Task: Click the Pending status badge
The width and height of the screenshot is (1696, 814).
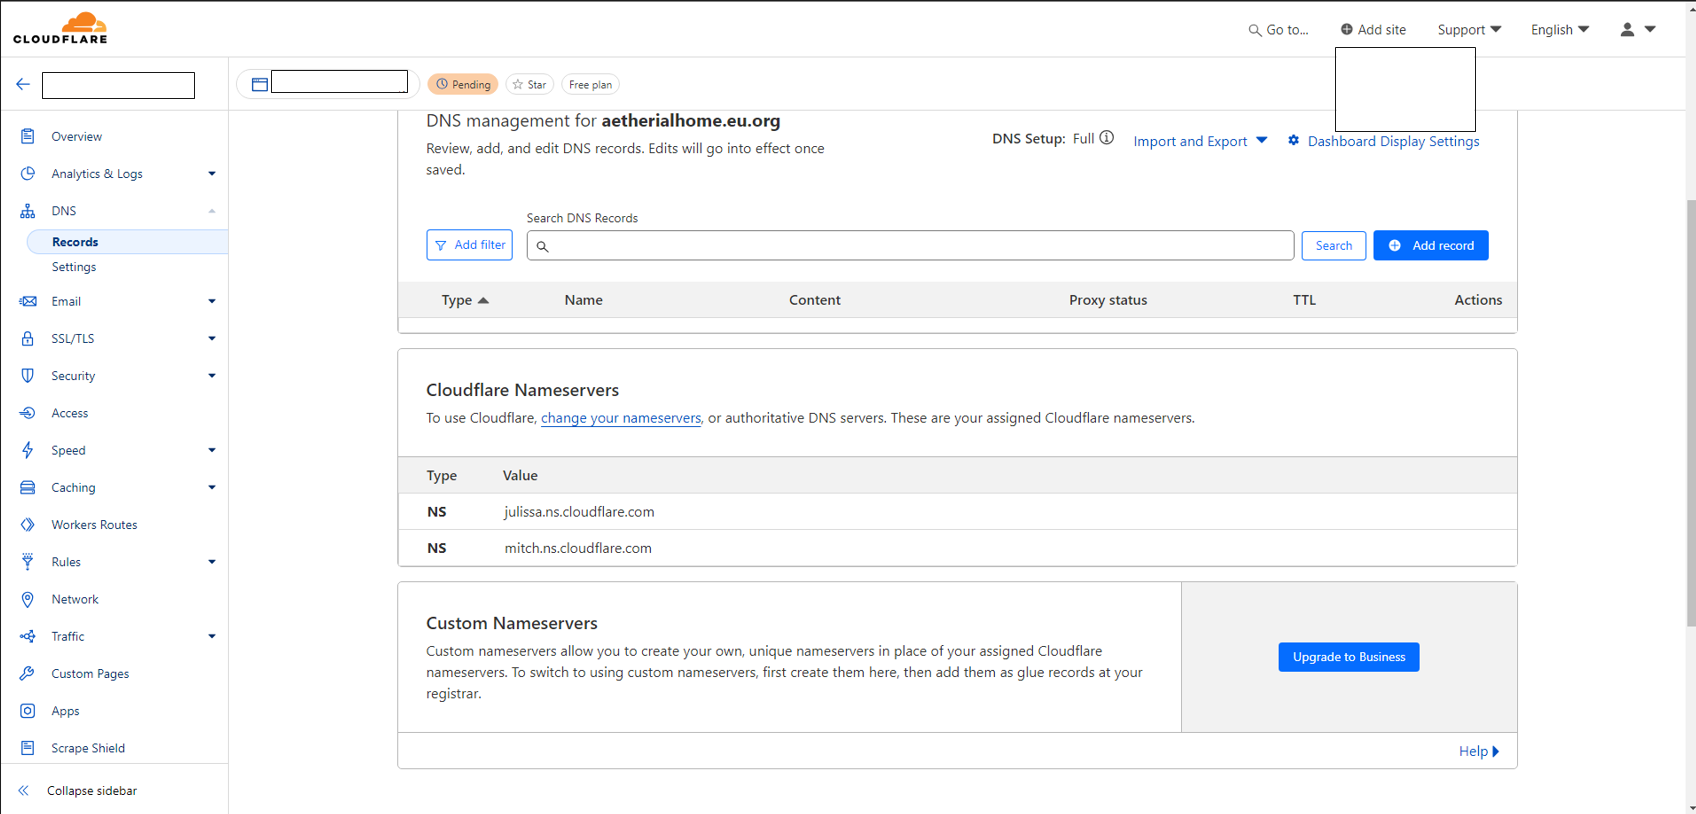Action: point(463,84)
